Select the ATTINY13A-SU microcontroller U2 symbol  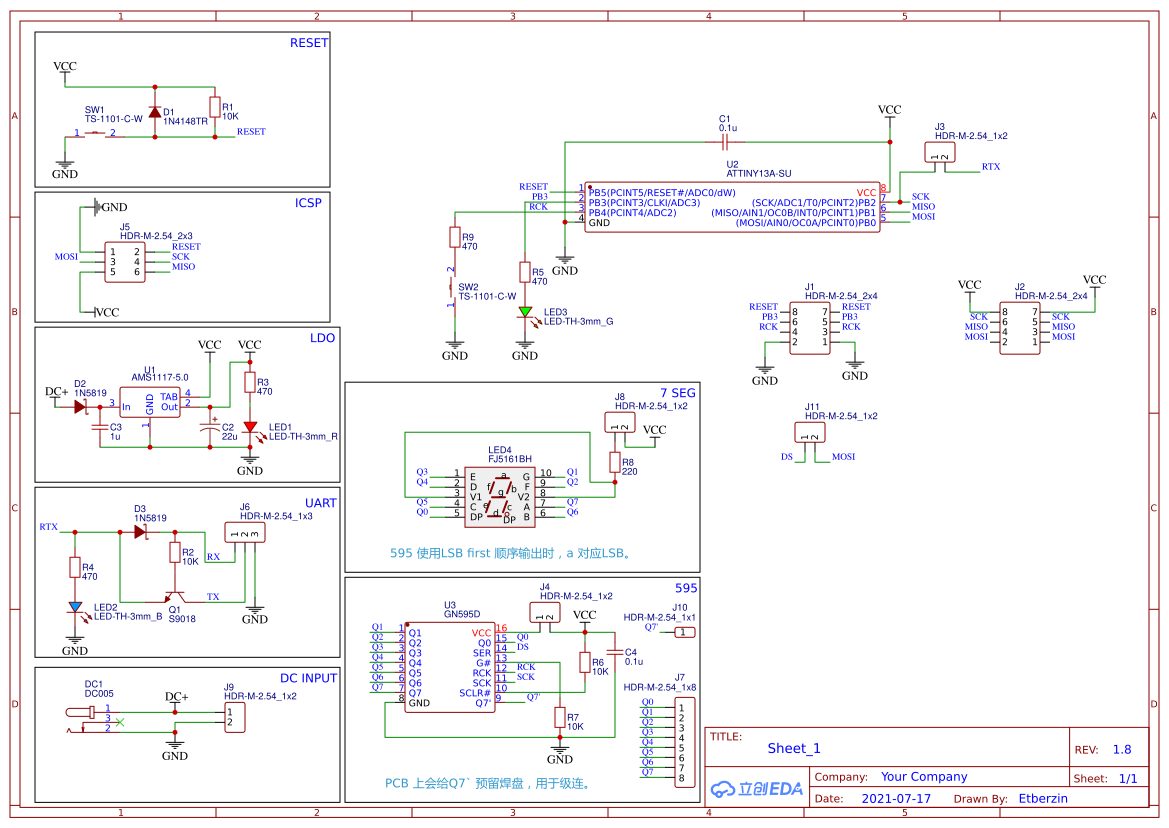732,206
